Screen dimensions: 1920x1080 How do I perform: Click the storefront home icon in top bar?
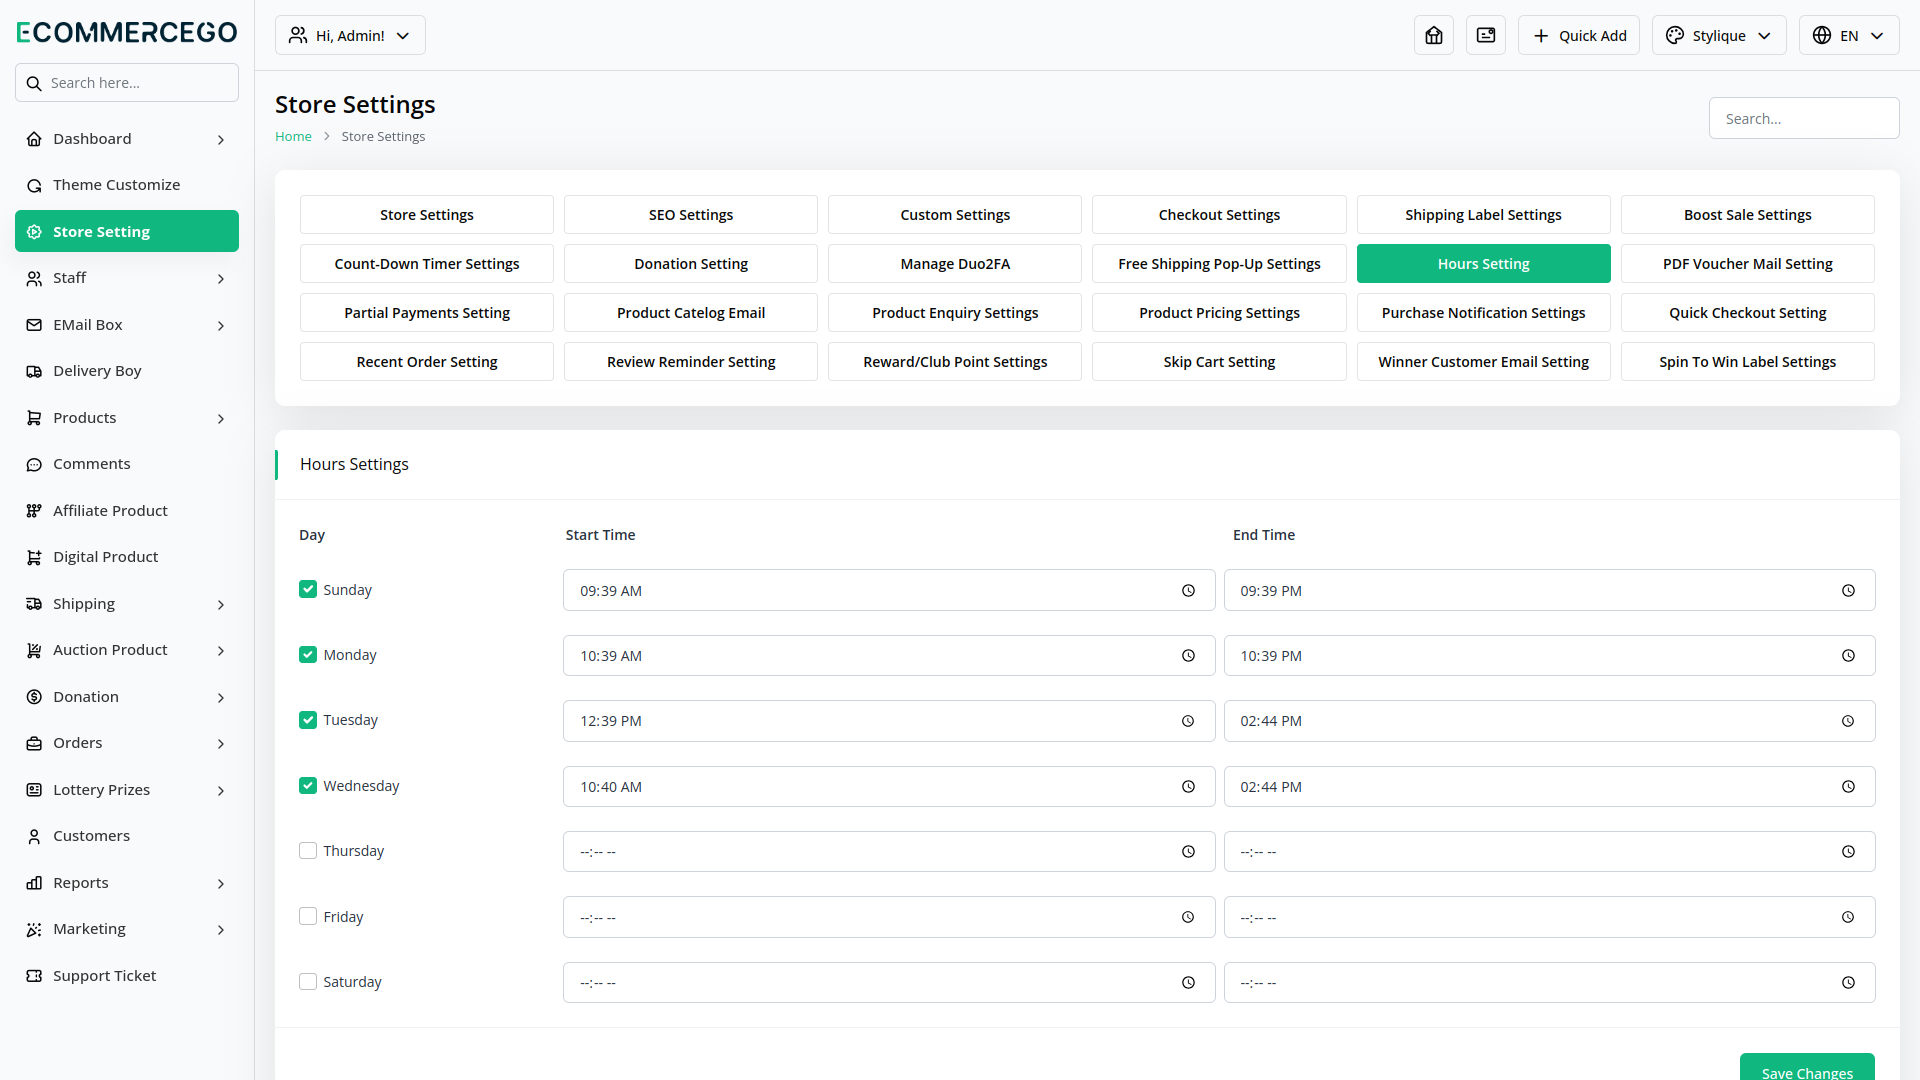1434,35
